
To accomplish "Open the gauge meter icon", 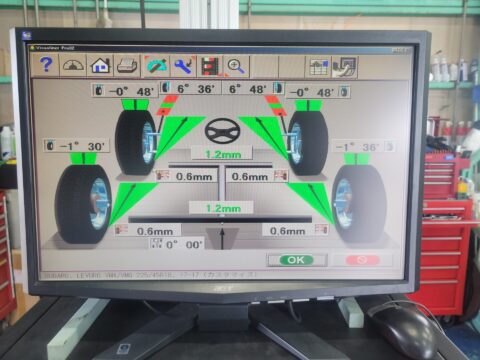I will [73, 65].
